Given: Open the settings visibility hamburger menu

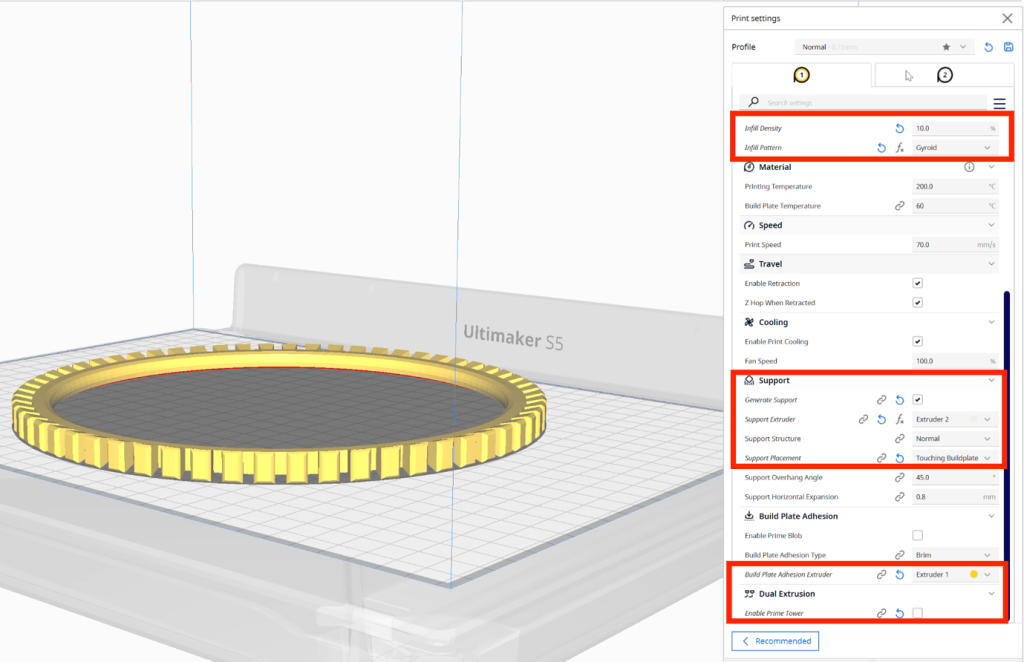Looking at the screenshot, I should pos(999,103).
